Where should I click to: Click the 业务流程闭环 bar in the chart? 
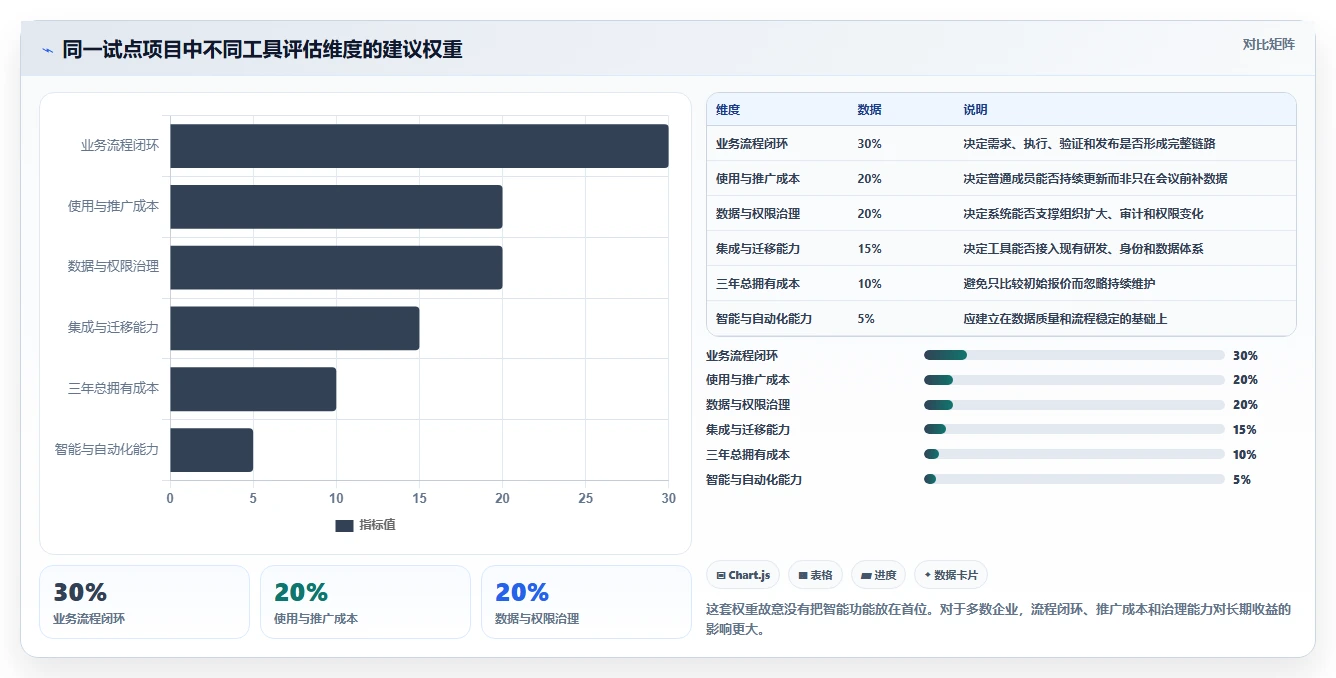point(419,146)
